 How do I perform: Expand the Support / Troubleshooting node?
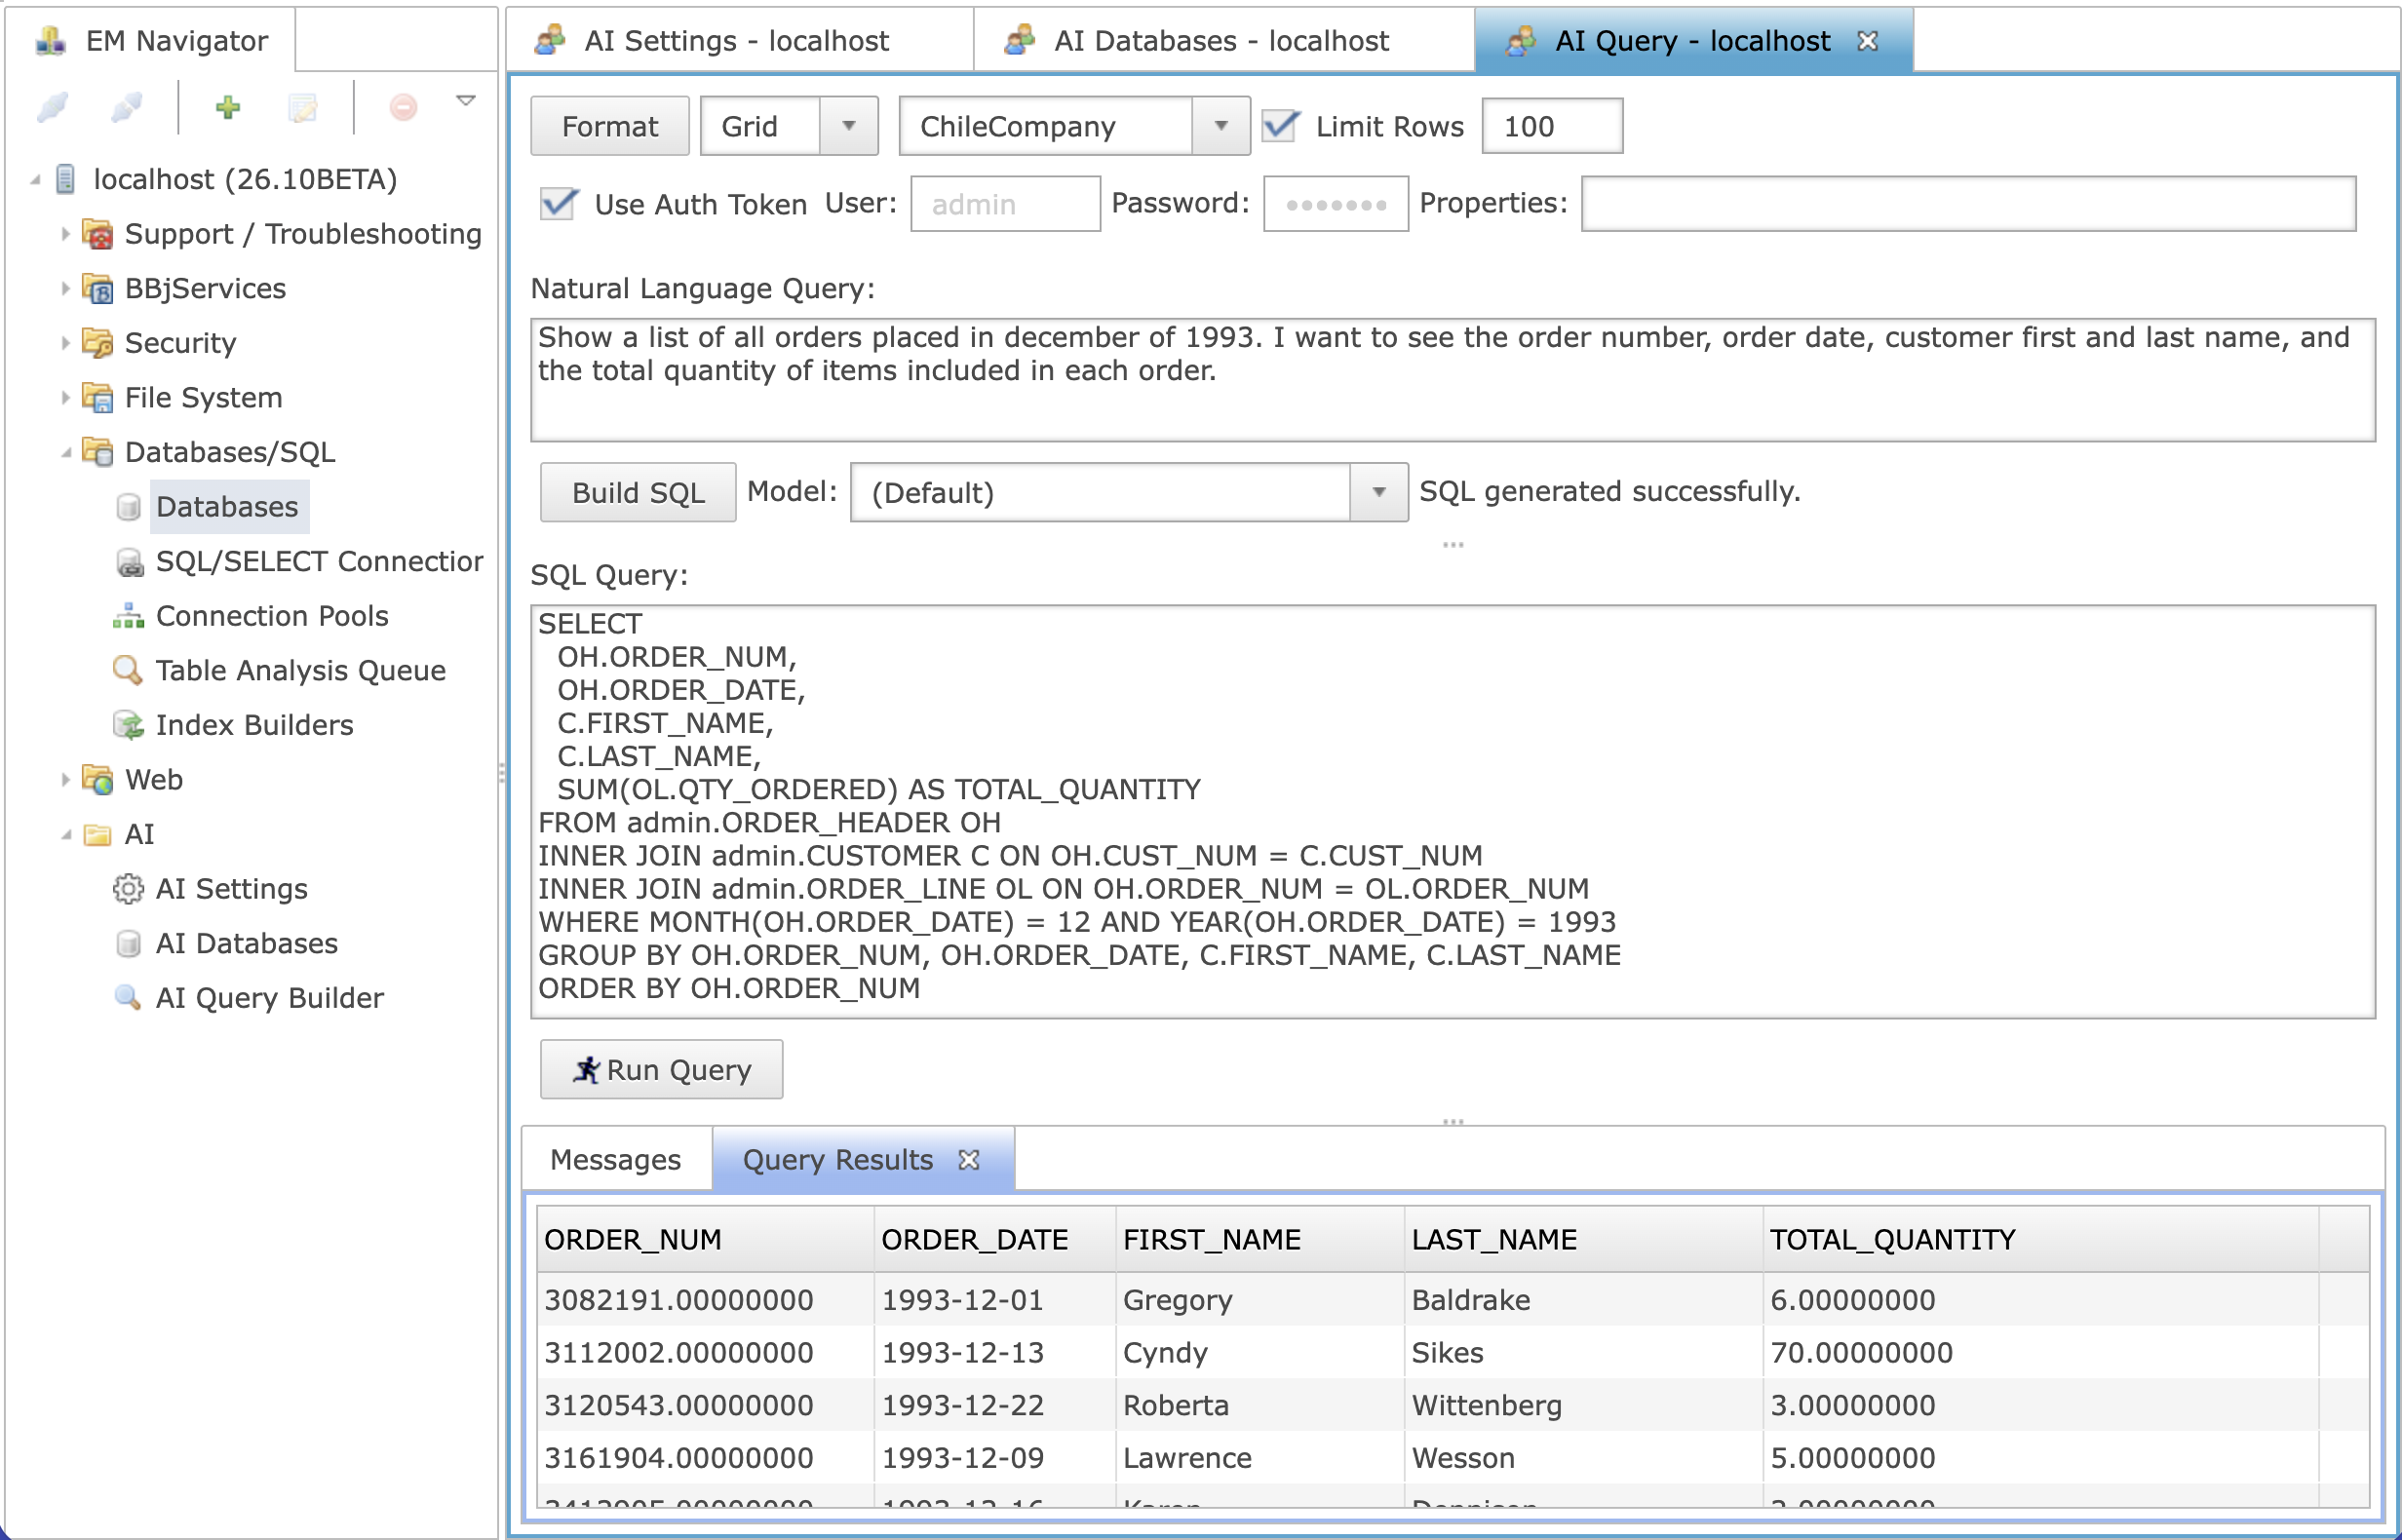(x=65, y=233)
